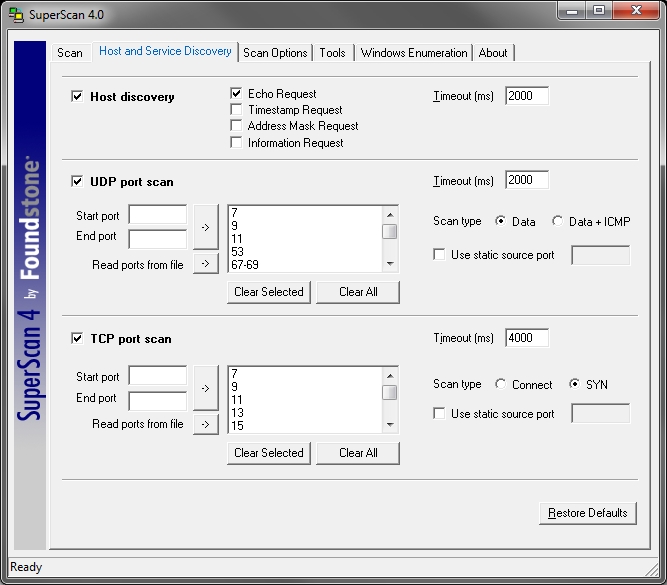Click TCP static source port input box
This screenshot has height=585, width=667.
(601, 414)
